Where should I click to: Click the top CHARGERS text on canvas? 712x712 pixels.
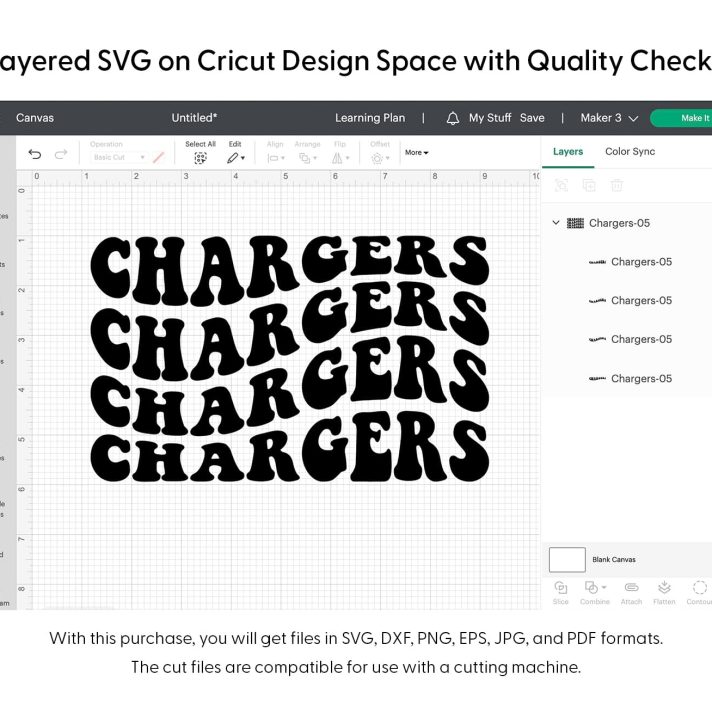click(x=289, y=269)
